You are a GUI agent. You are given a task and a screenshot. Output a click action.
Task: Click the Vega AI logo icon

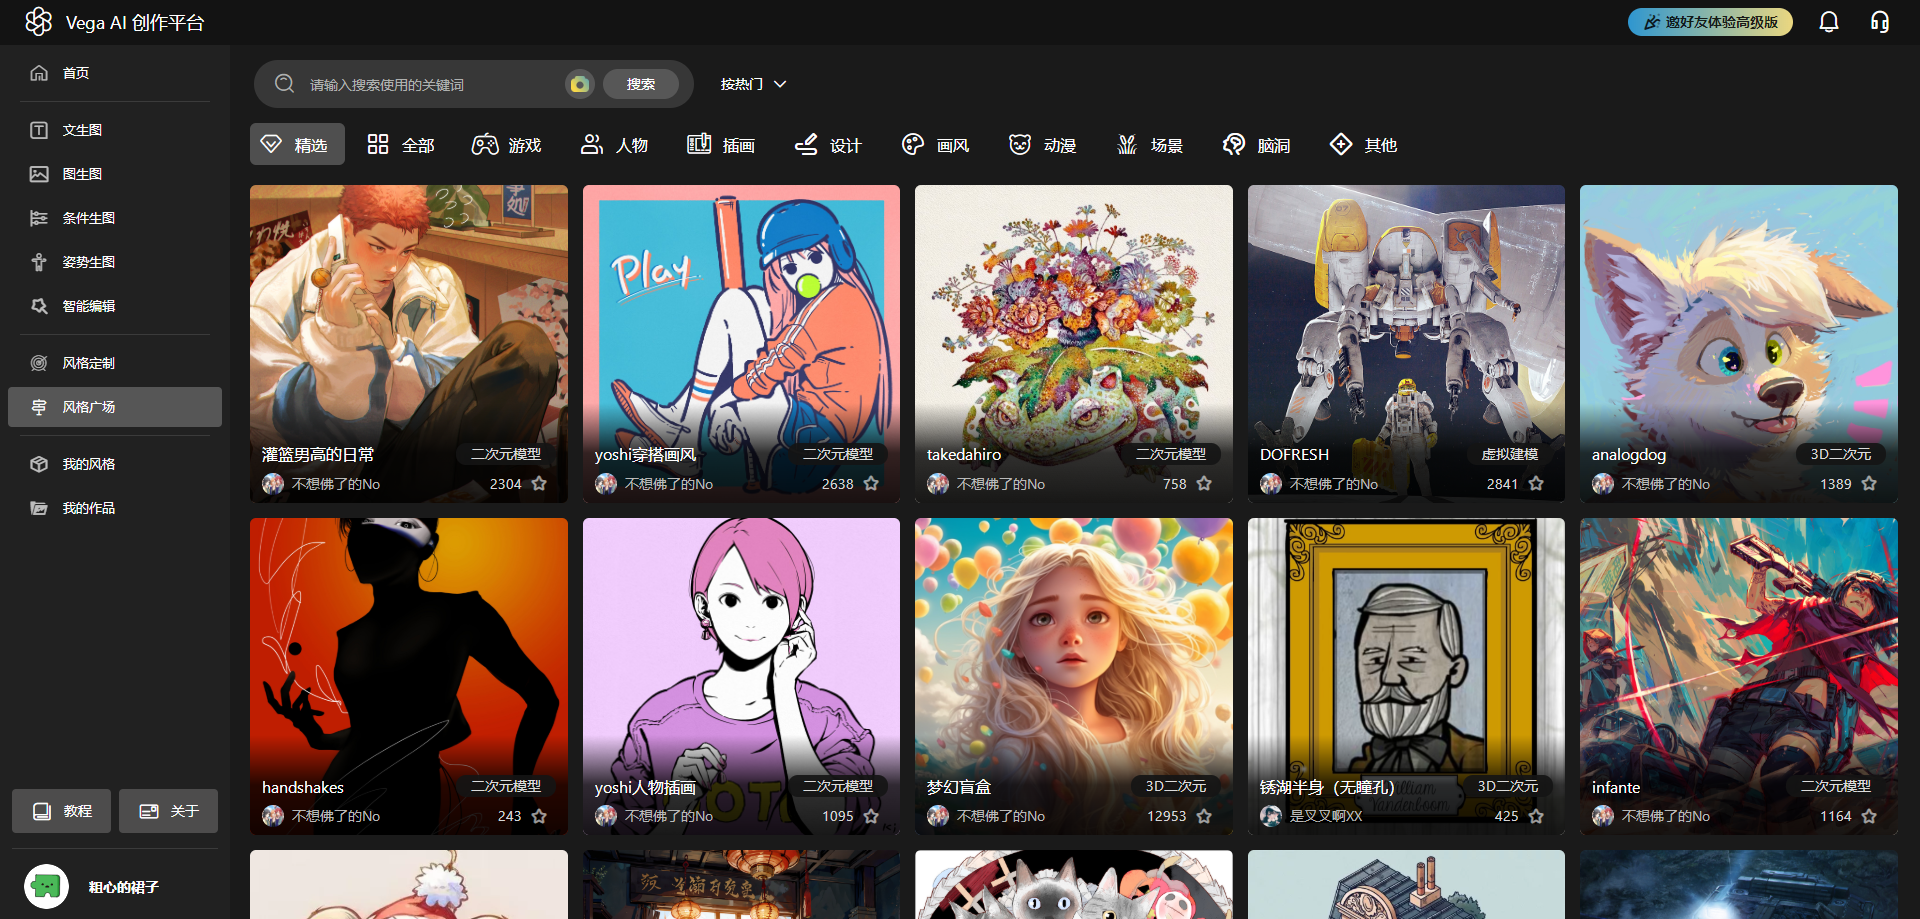click(38, 22)
